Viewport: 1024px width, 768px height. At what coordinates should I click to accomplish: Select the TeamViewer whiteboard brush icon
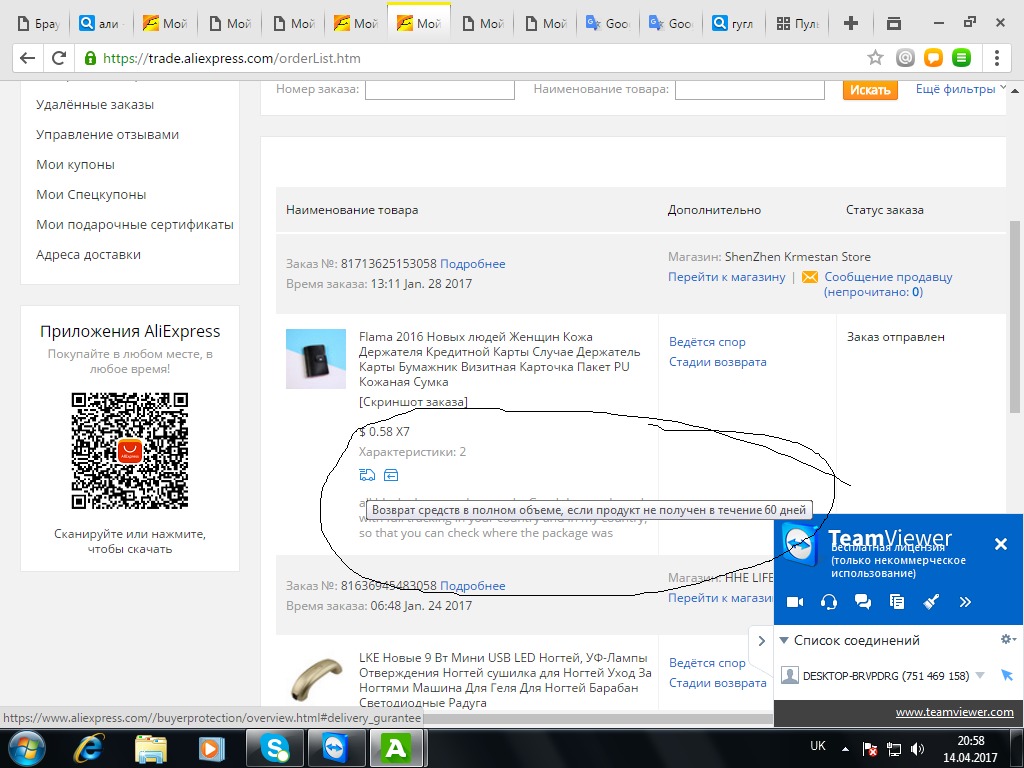(930, 602)
